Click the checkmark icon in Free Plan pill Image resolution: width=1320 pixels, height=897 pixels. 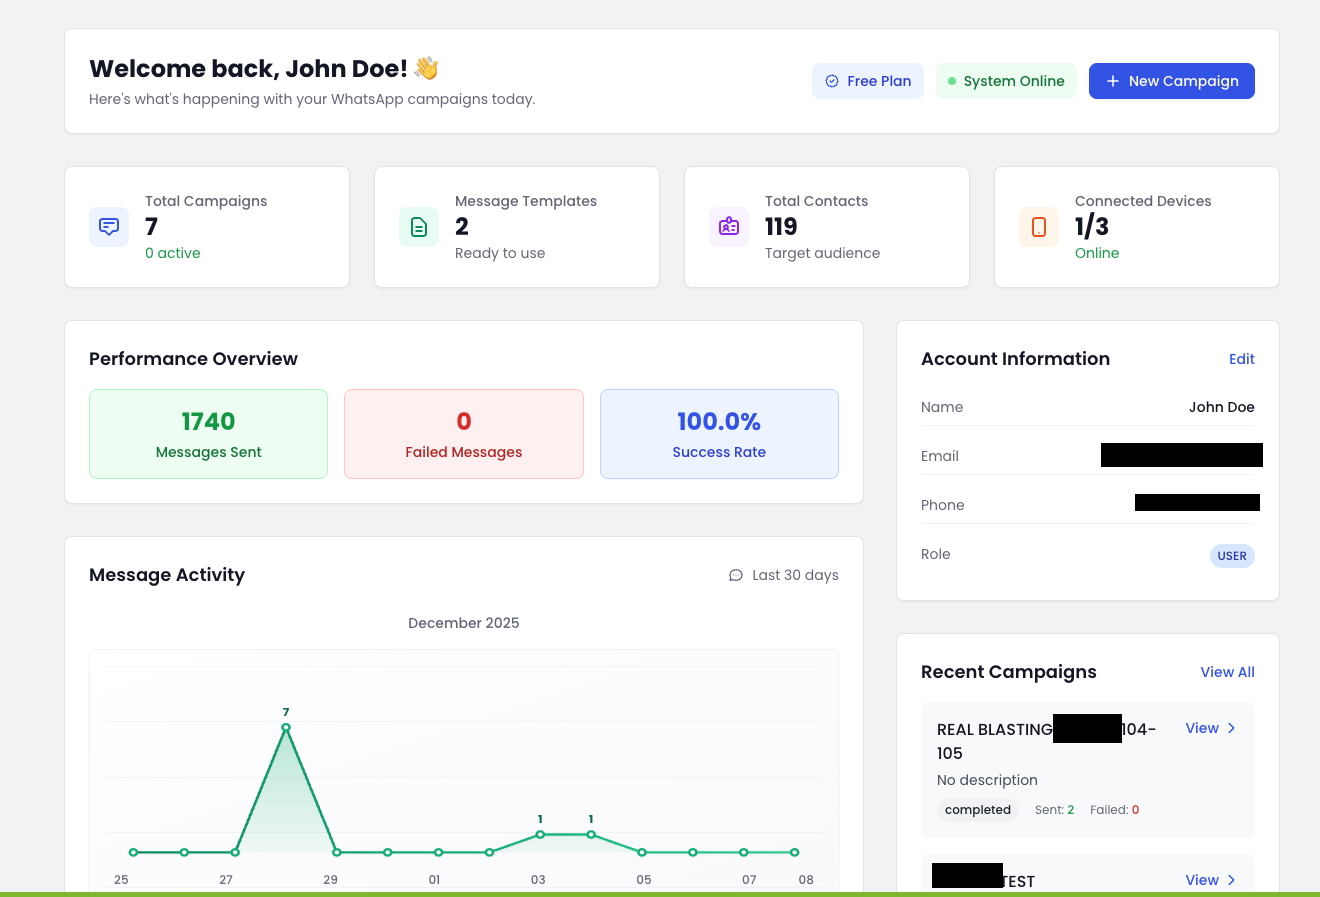click(x=832, y=81)
